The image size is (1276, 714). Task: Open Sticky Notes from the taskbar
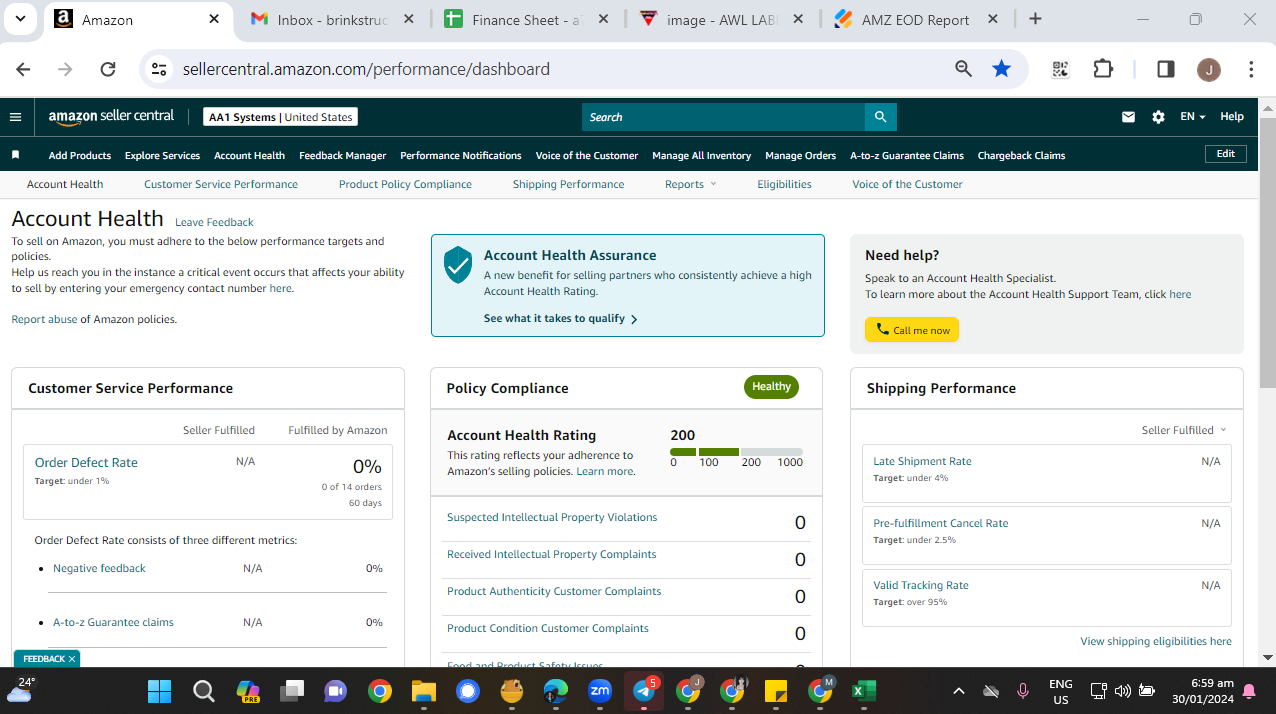point(776,691)
